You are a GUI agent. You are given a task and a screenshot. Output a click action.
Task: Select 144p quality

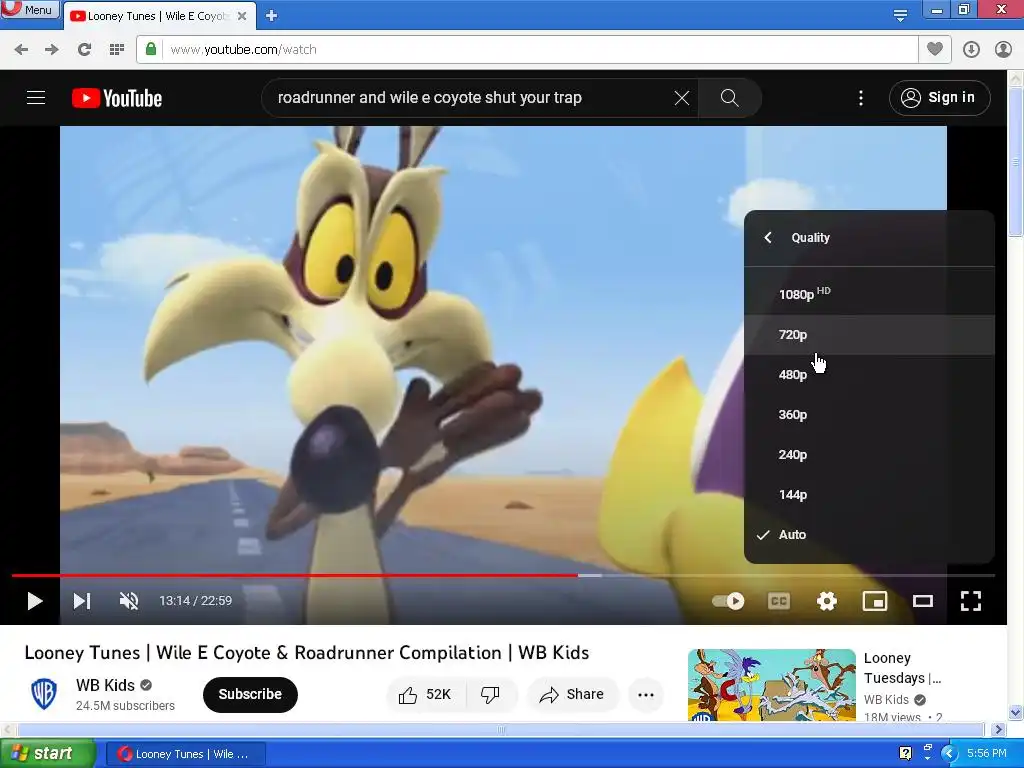pos(869,494)
